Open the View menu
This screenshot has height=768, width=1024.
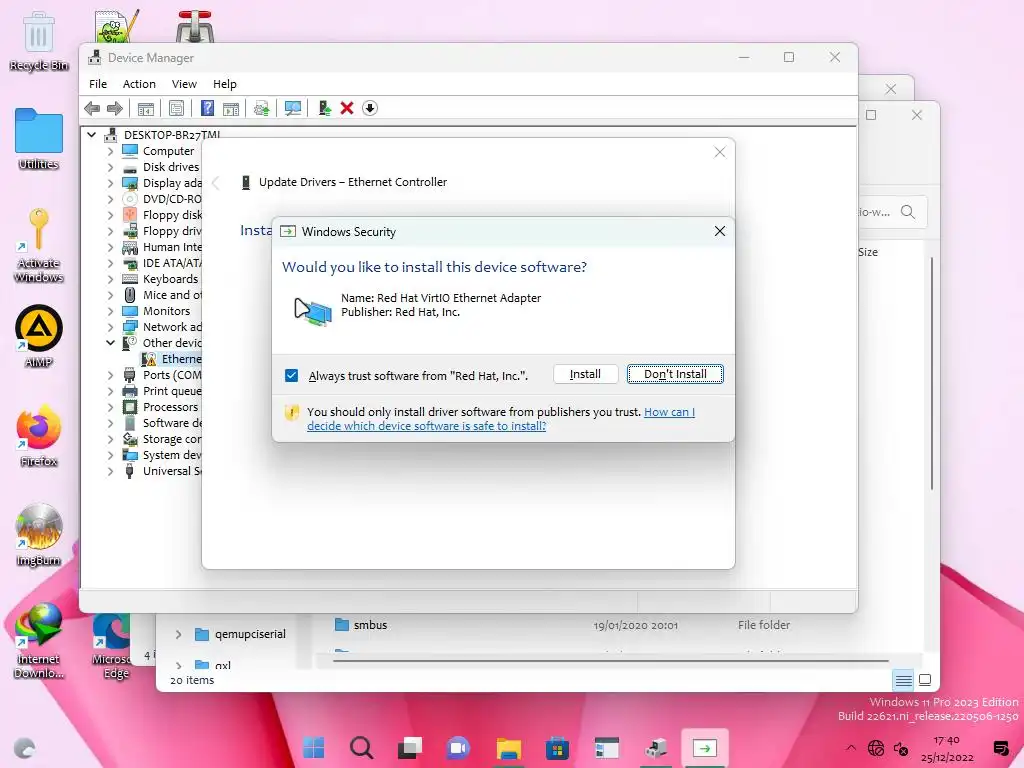point(184,84)
